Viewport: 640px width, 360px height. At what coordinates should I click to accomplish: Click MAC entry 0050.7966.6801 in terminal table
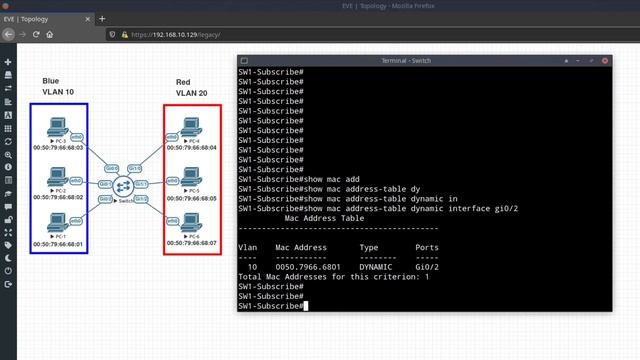[x=308, y=267]
